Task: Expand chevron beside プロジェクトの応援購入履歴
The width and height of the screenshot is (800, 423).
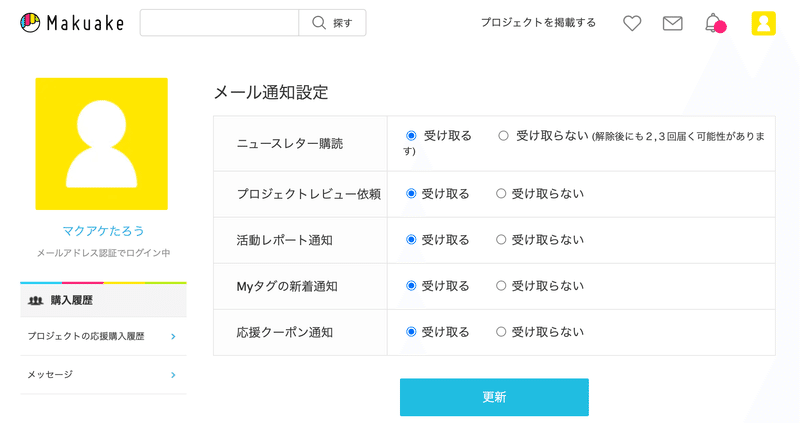Action: 173,336
